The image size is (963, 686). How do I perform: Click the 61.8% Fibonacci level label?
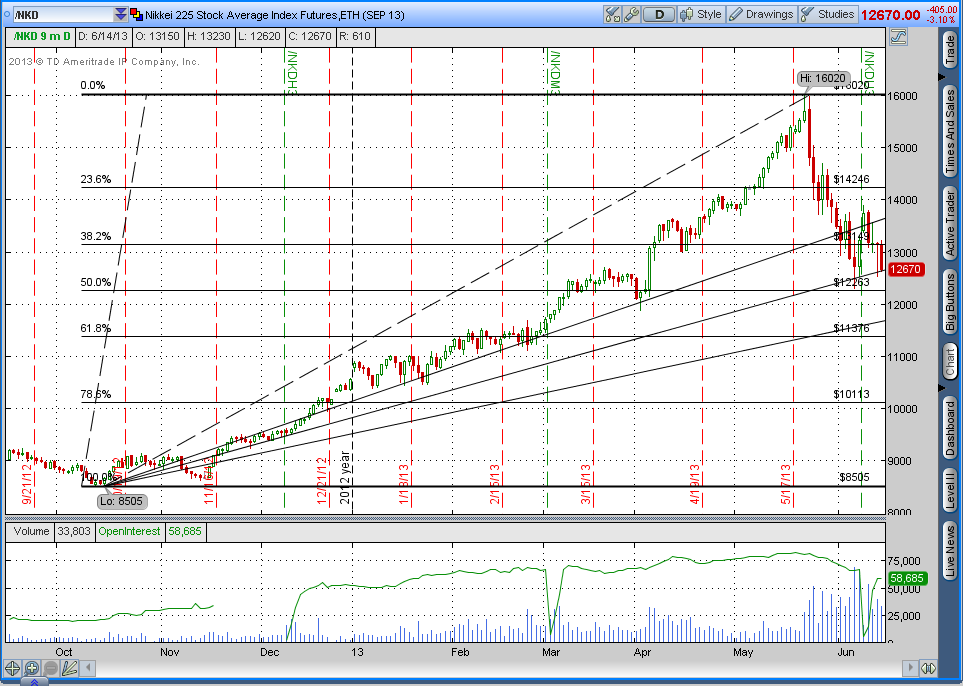tap(96, 329)
